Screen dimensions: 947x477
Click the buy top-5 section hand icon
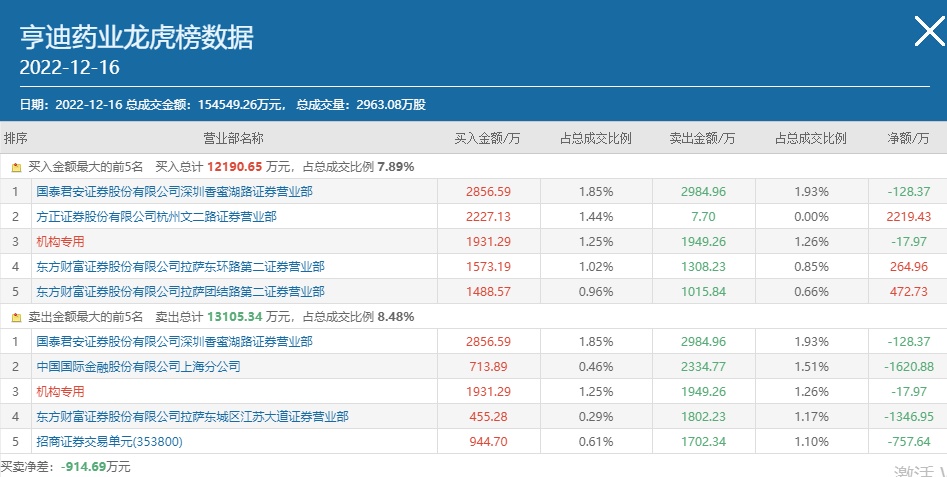[x=16, y=167]
